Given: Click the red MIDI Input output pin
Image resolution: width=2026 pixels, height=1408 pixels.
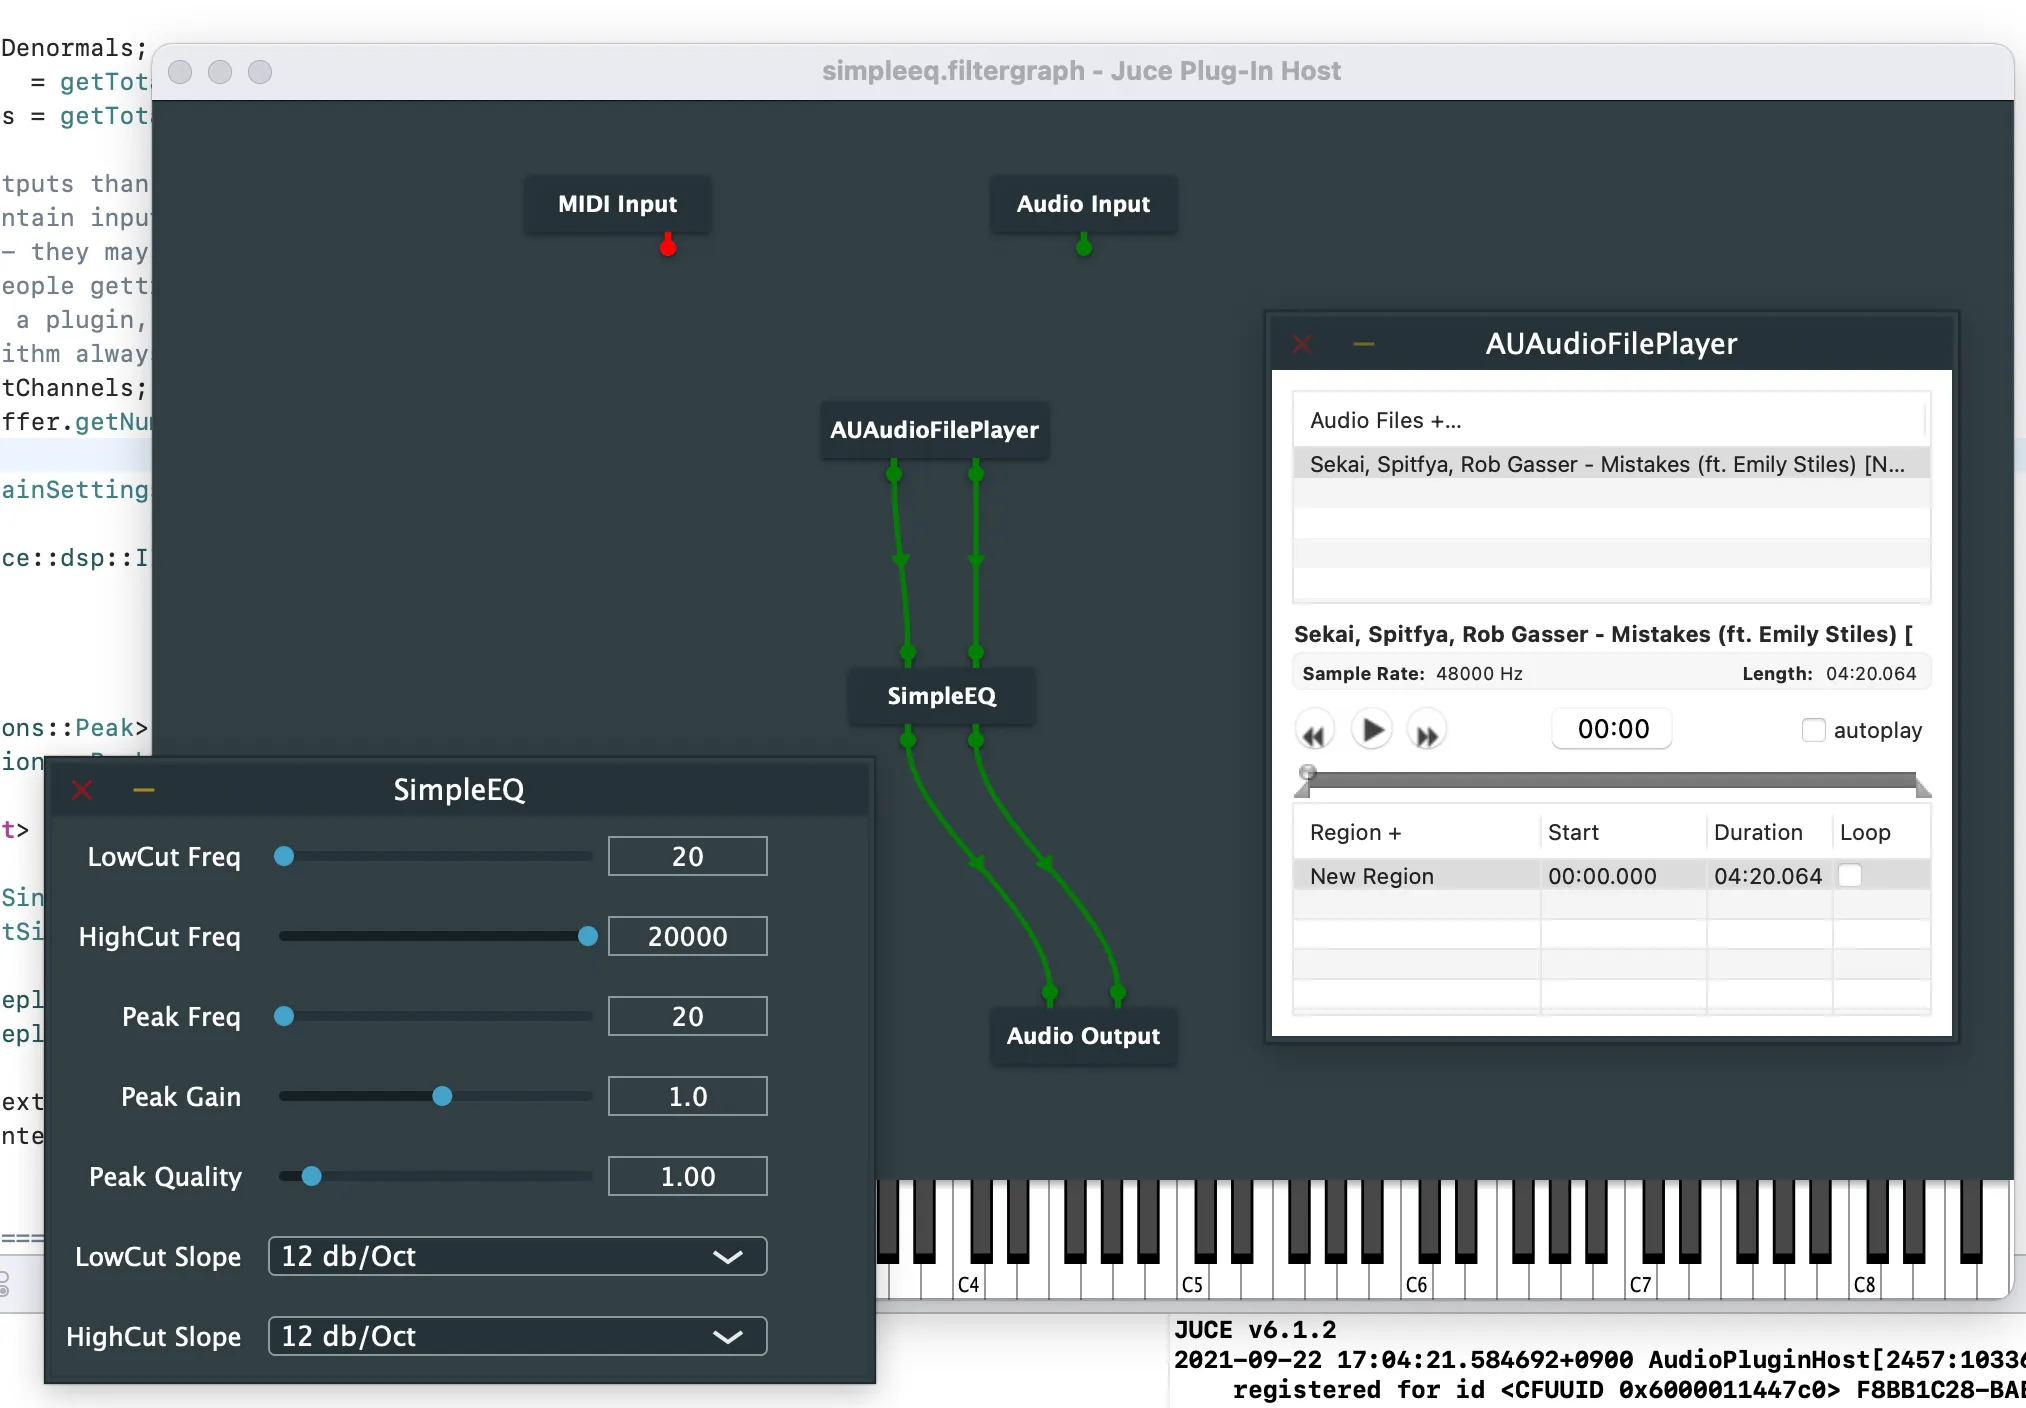Looking at the screenshot, I should click(668, 245).
